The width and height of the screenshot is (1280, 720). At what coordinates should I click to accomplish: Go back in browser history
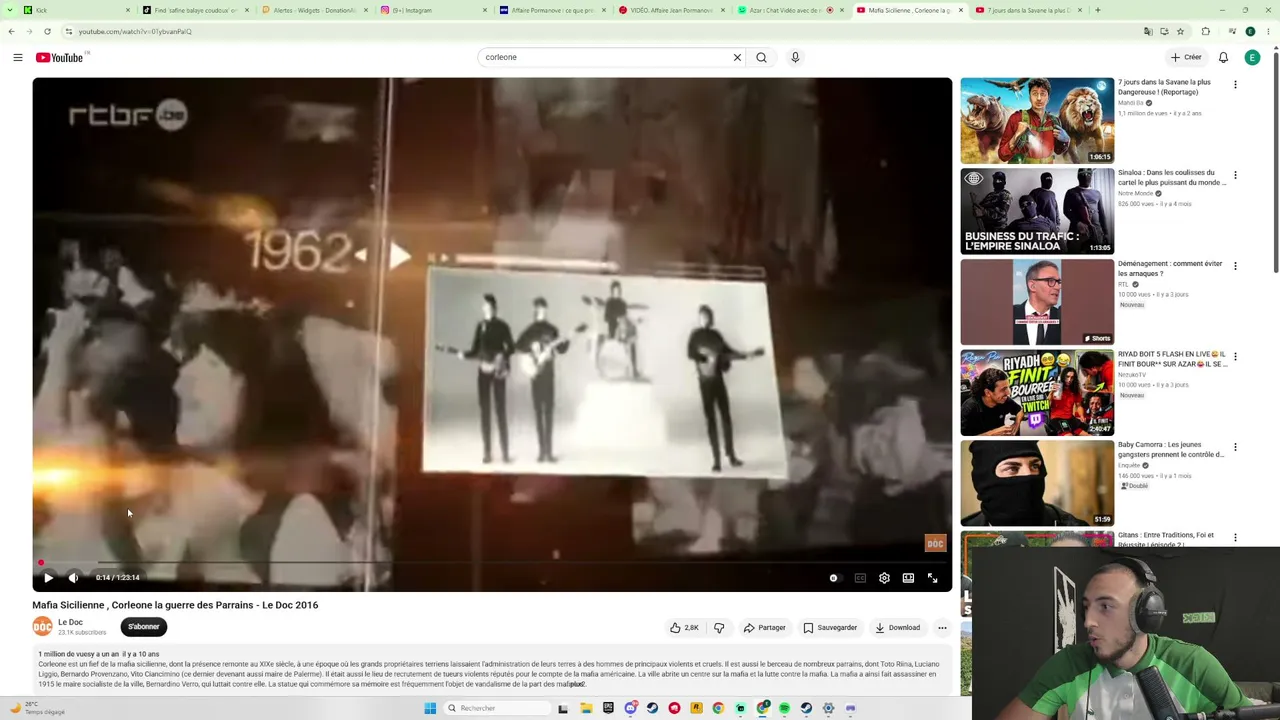[x=11, y=31]
